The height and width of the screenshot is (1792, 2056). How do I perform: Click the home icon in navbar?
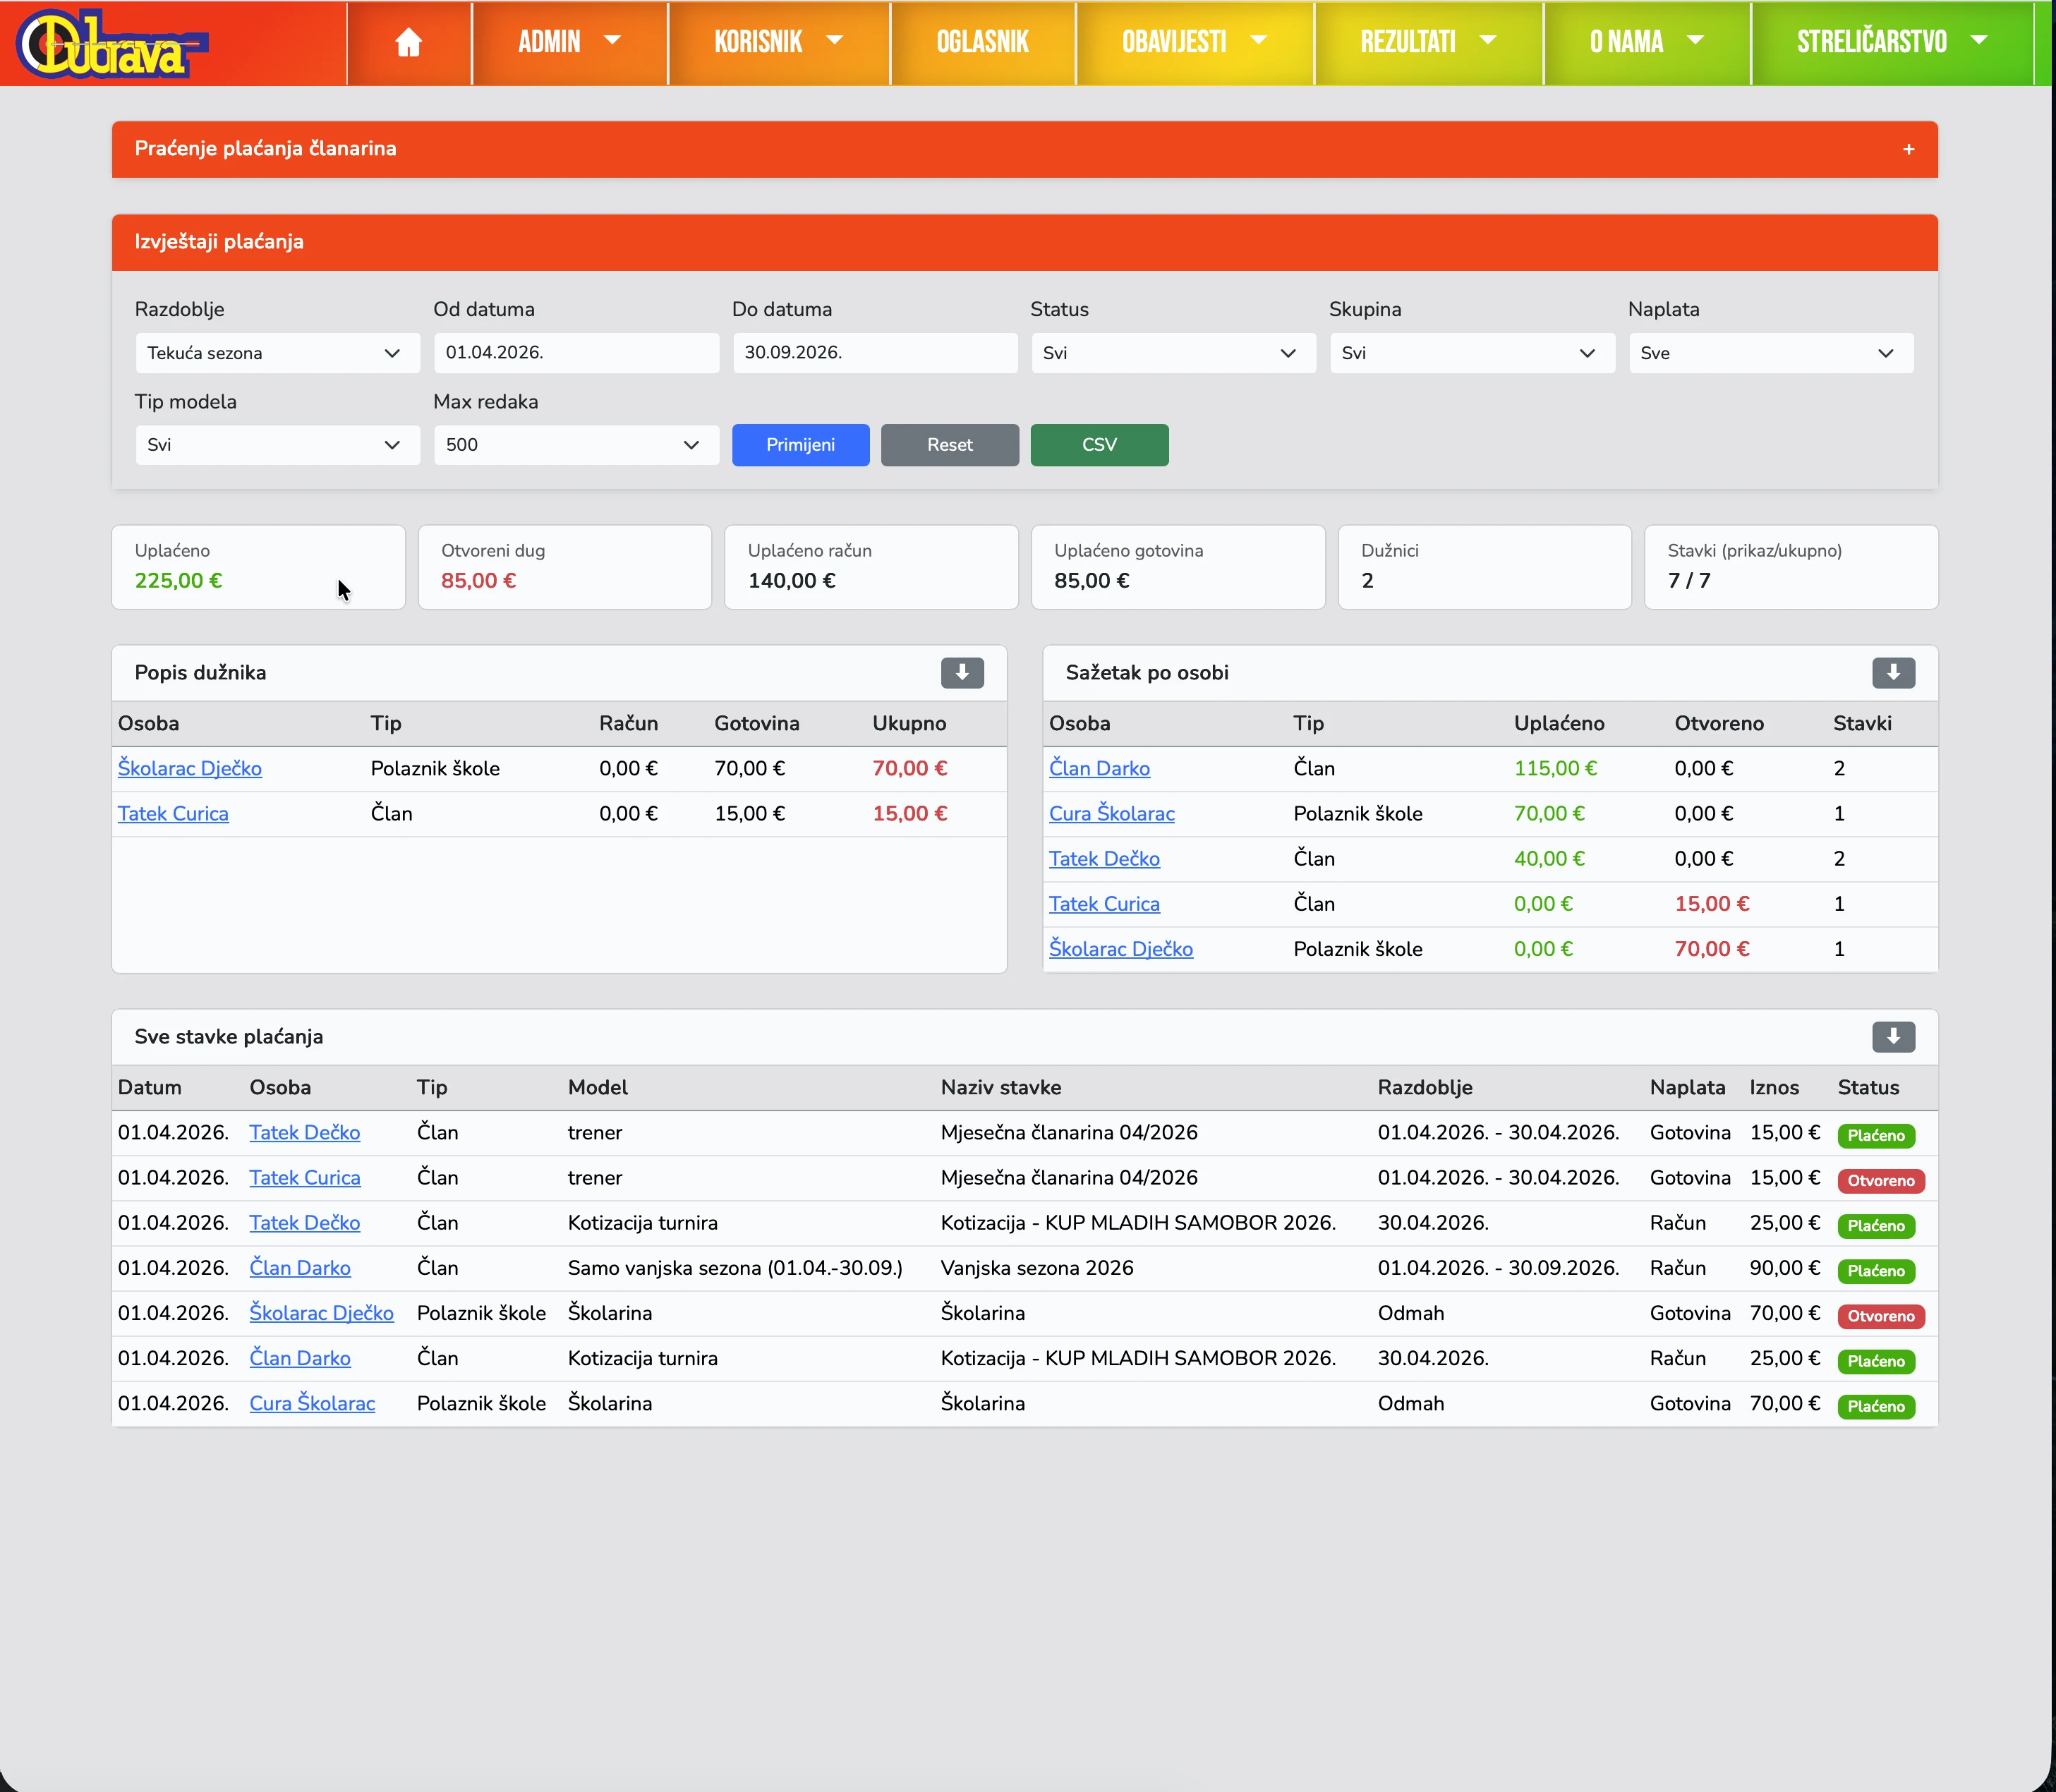(x=408, y=42)
